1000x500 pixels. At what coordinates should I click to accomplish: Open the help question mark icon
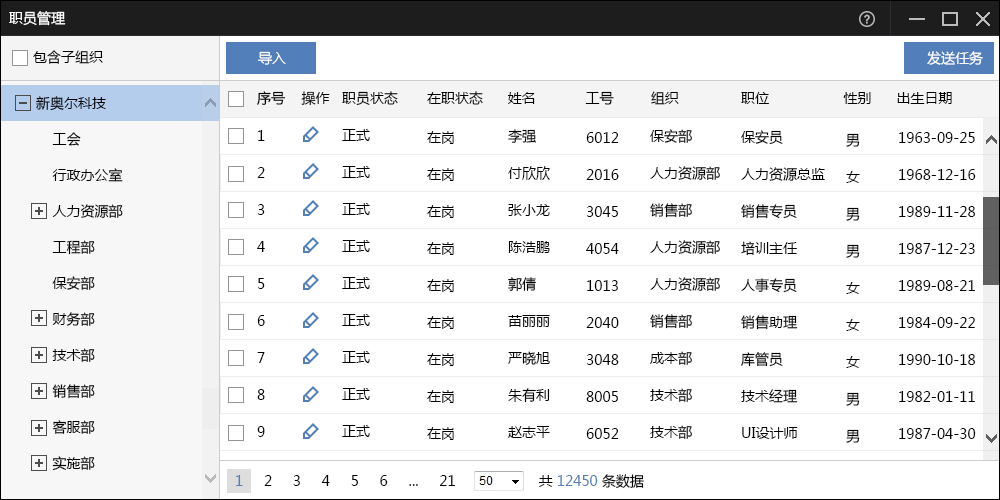[x=867, y=18]
